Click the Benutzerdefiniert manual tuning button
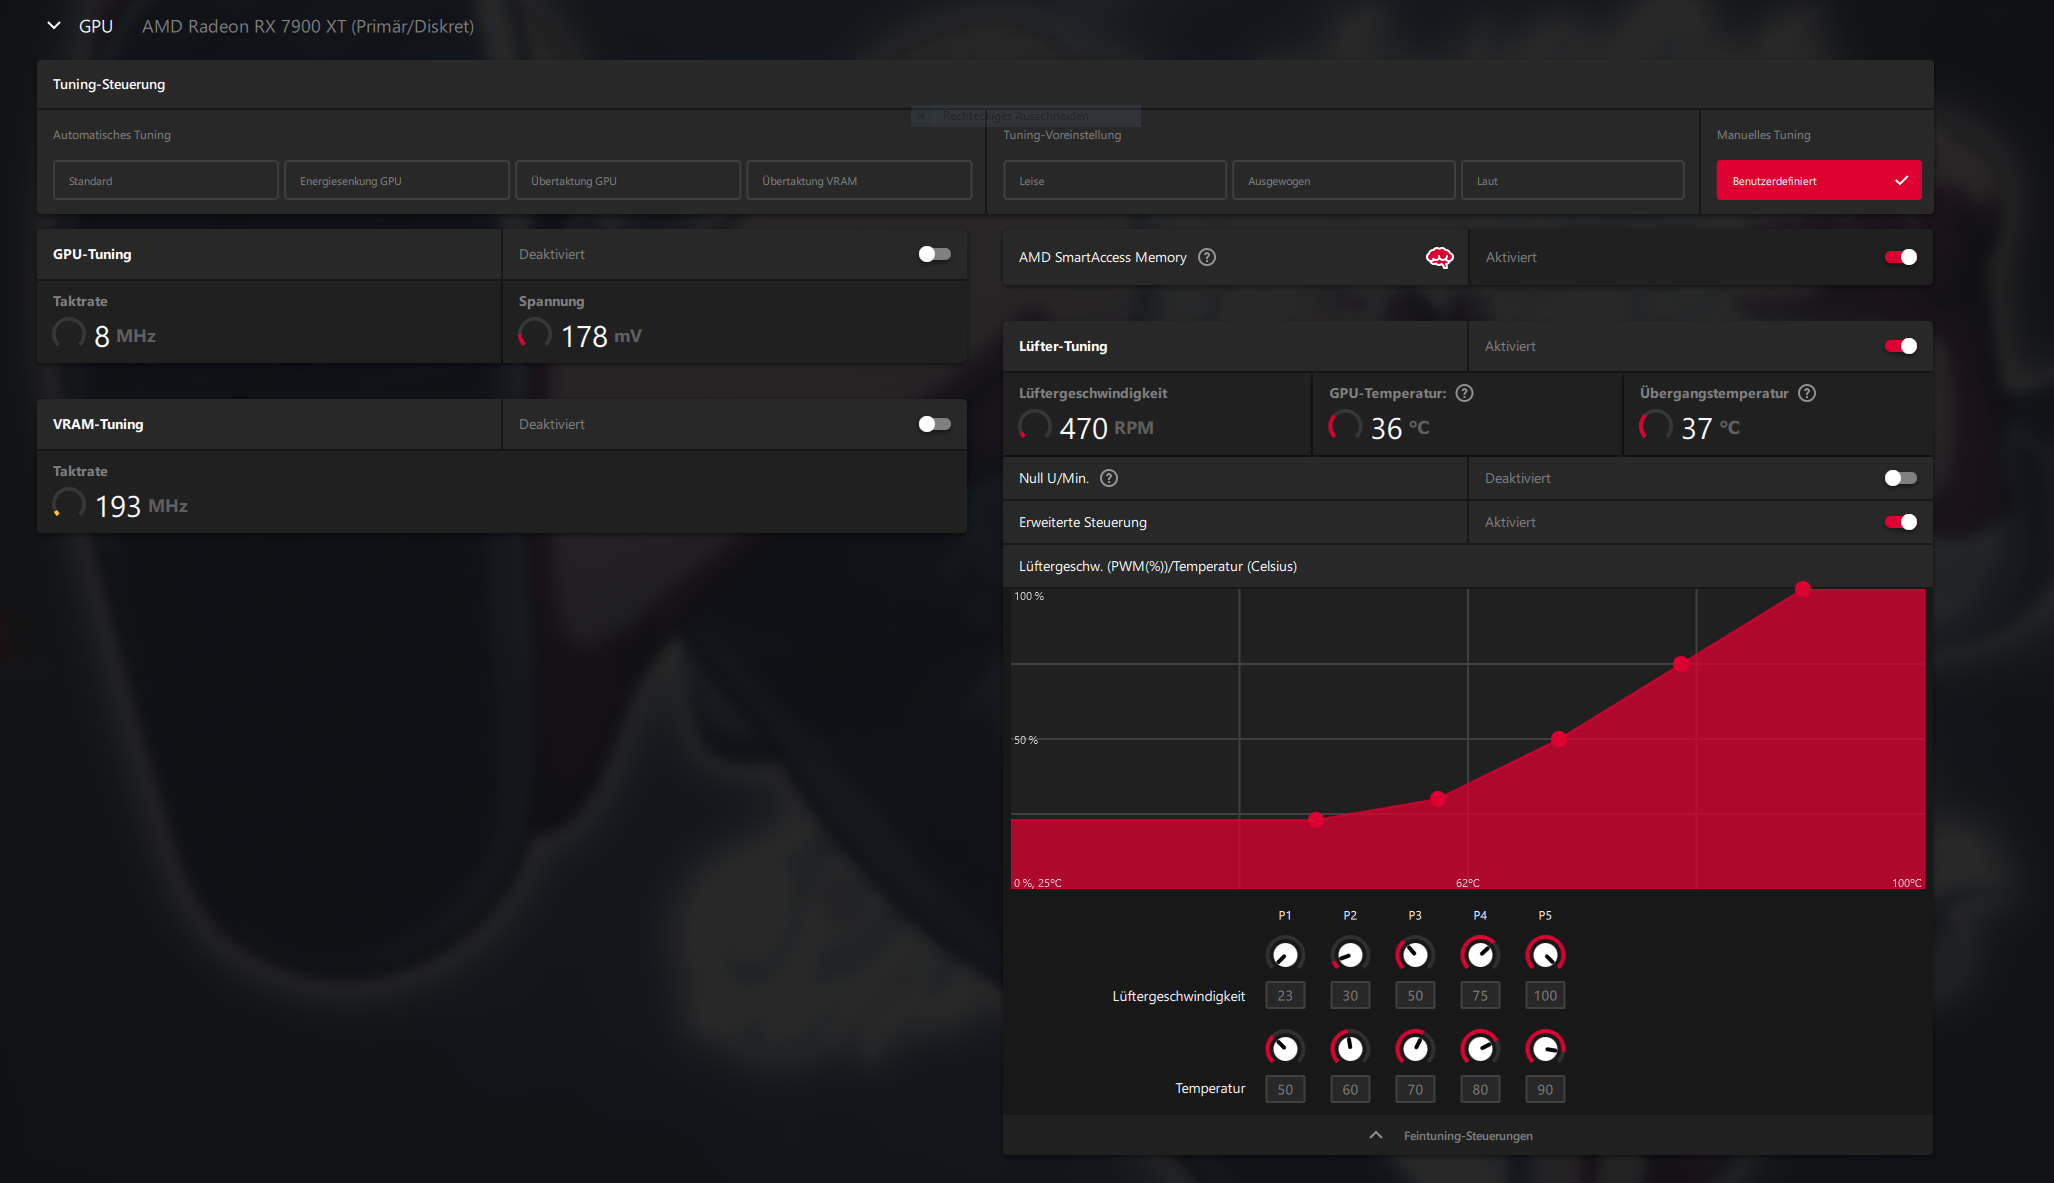The height and width of the screenshot is (1183, 2054). 1819,181
